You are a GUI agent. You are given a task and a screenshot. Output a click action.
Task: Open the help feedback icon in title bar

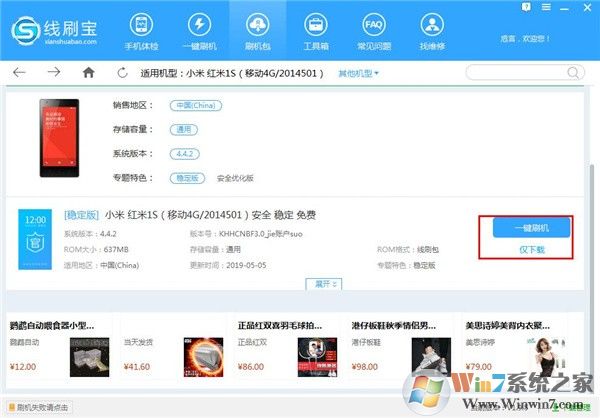(526, 7)
